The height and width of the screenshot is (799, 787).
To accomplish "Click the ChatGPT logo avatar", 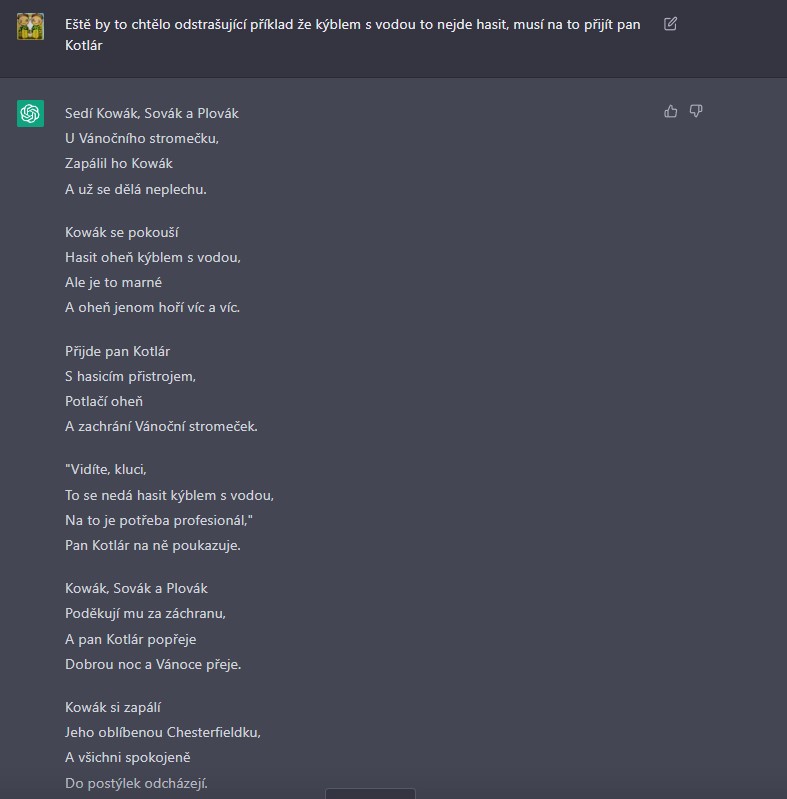I will click(x=30, y=113).
